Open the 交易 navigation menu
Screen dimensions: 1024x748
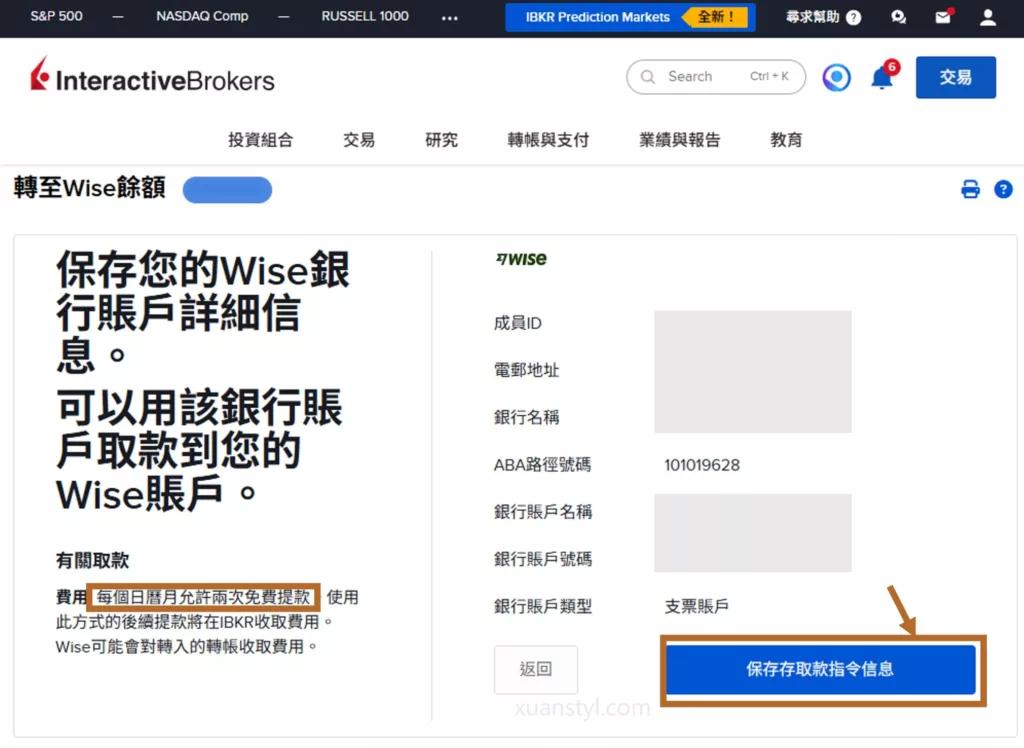[359, 140]
